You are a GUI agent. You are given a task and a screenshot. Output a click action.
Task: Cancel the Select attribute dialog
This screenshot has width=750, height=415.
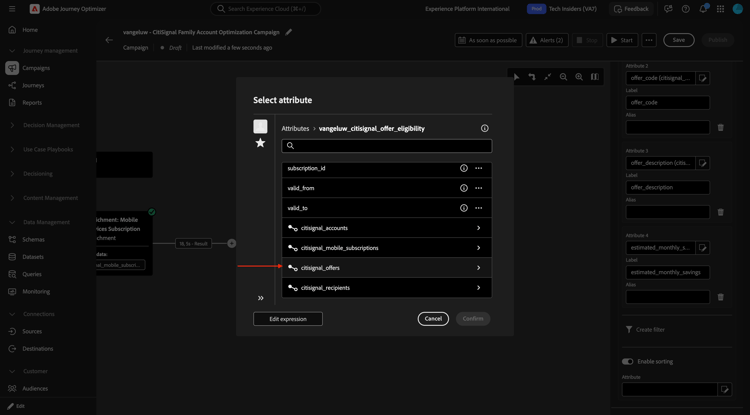(x=433, y=319)
